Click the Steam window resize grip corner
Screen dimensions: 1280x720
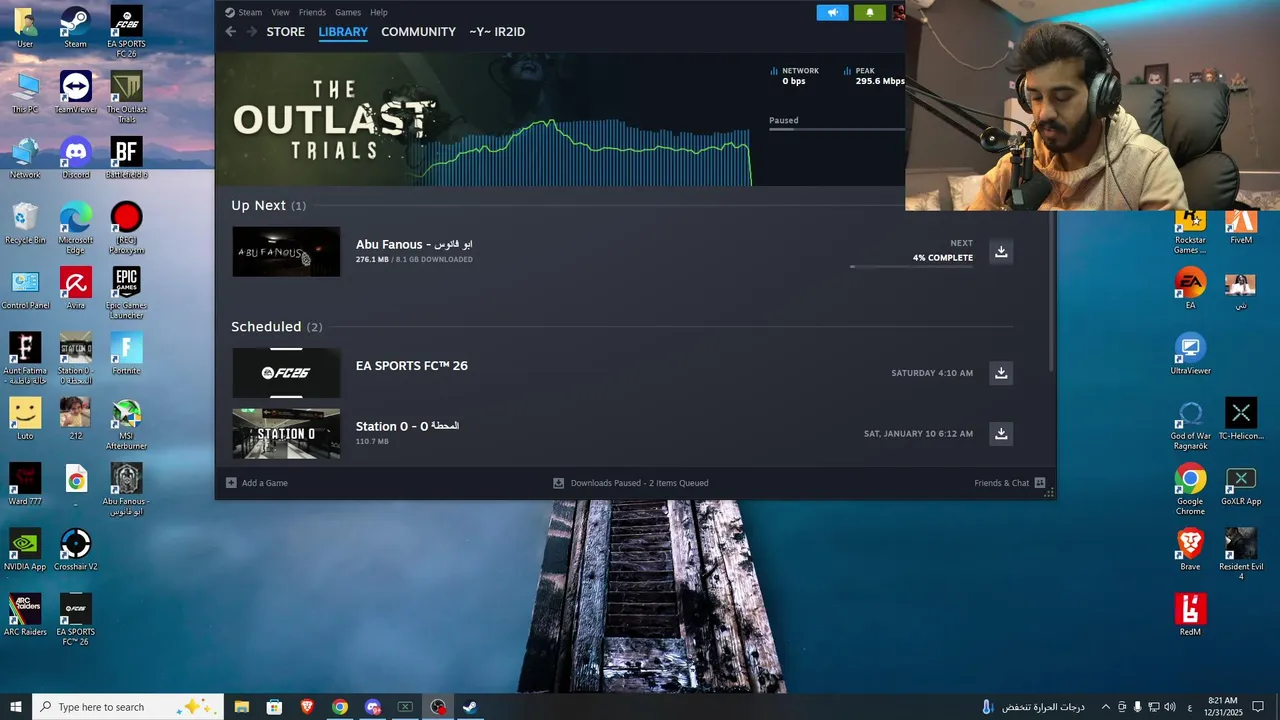tap(1049, 493)
